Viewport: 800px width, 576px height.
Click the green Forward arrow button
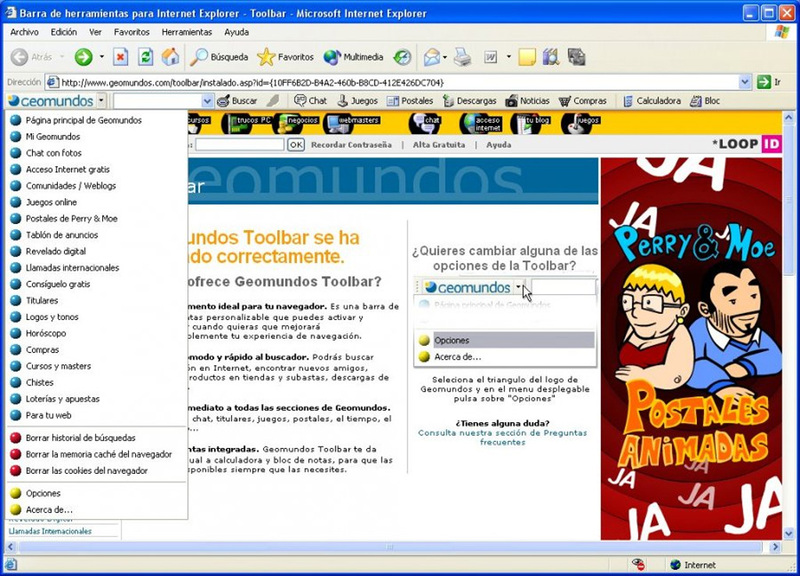[x=83, y=57]
